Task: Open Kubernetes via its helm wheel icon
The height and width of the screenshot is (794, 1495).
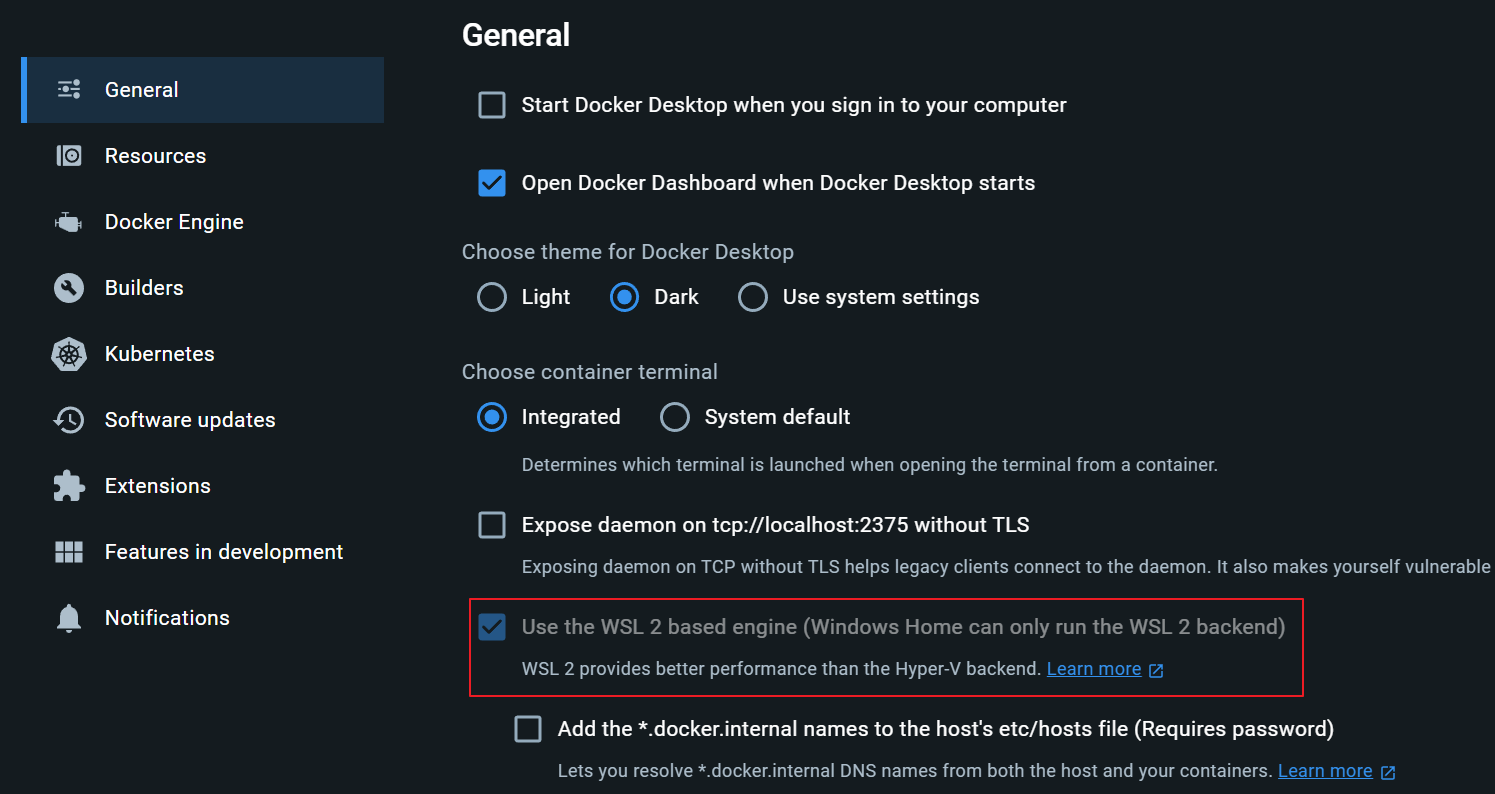Action: click(x=68, y=353)
